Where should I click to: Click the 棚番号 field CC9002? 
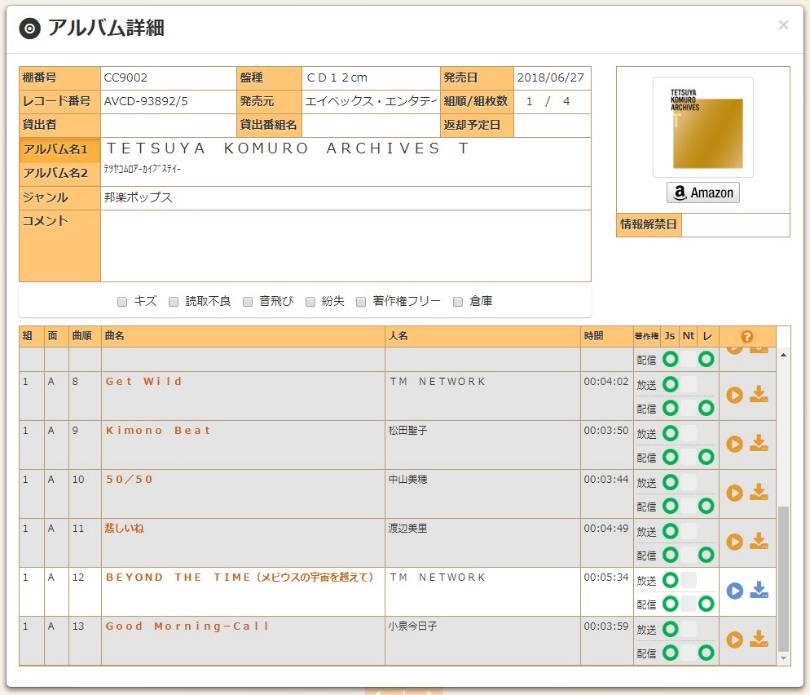click(168, 78)
